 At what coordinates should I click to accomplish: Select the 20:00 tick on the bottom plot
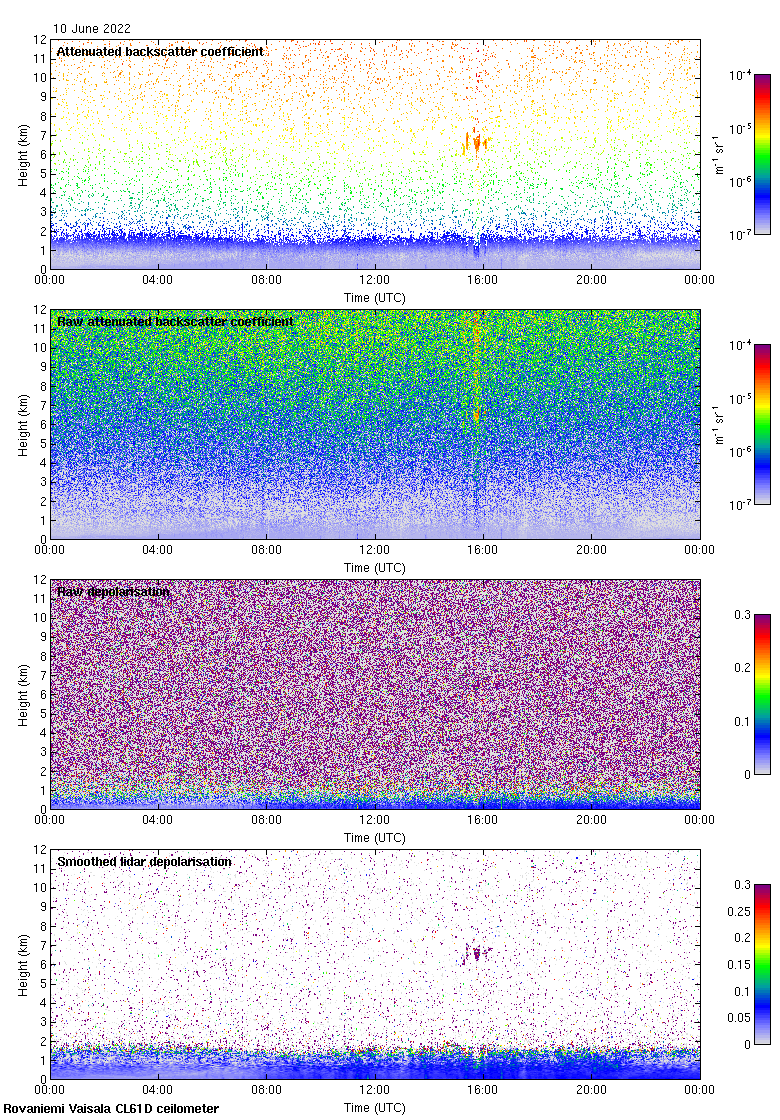click(x=591, y=1090)
